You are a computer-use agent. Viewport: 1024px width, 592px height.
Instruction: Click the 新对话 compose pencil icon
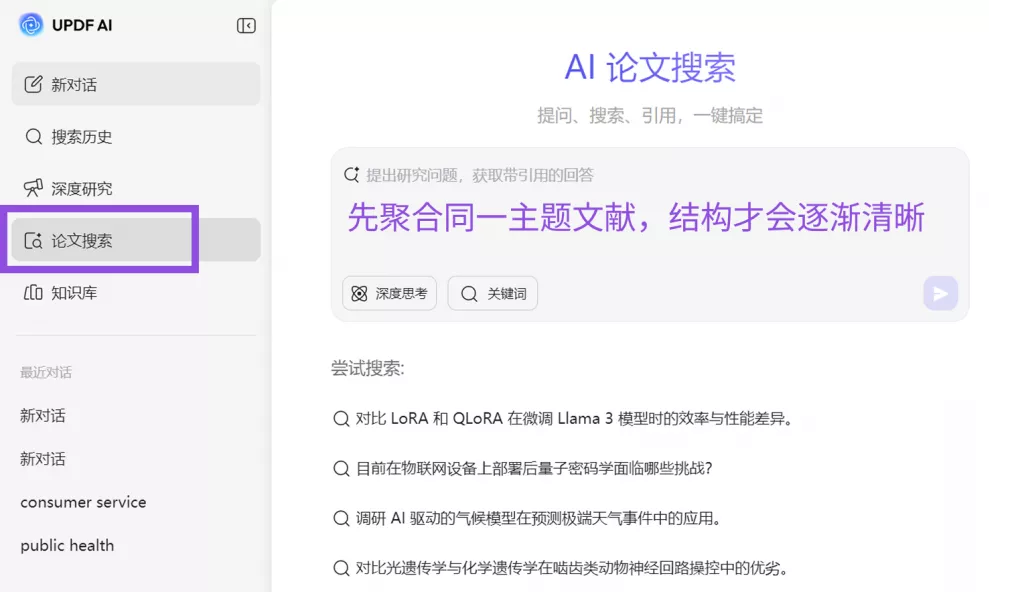click(33, 84)
